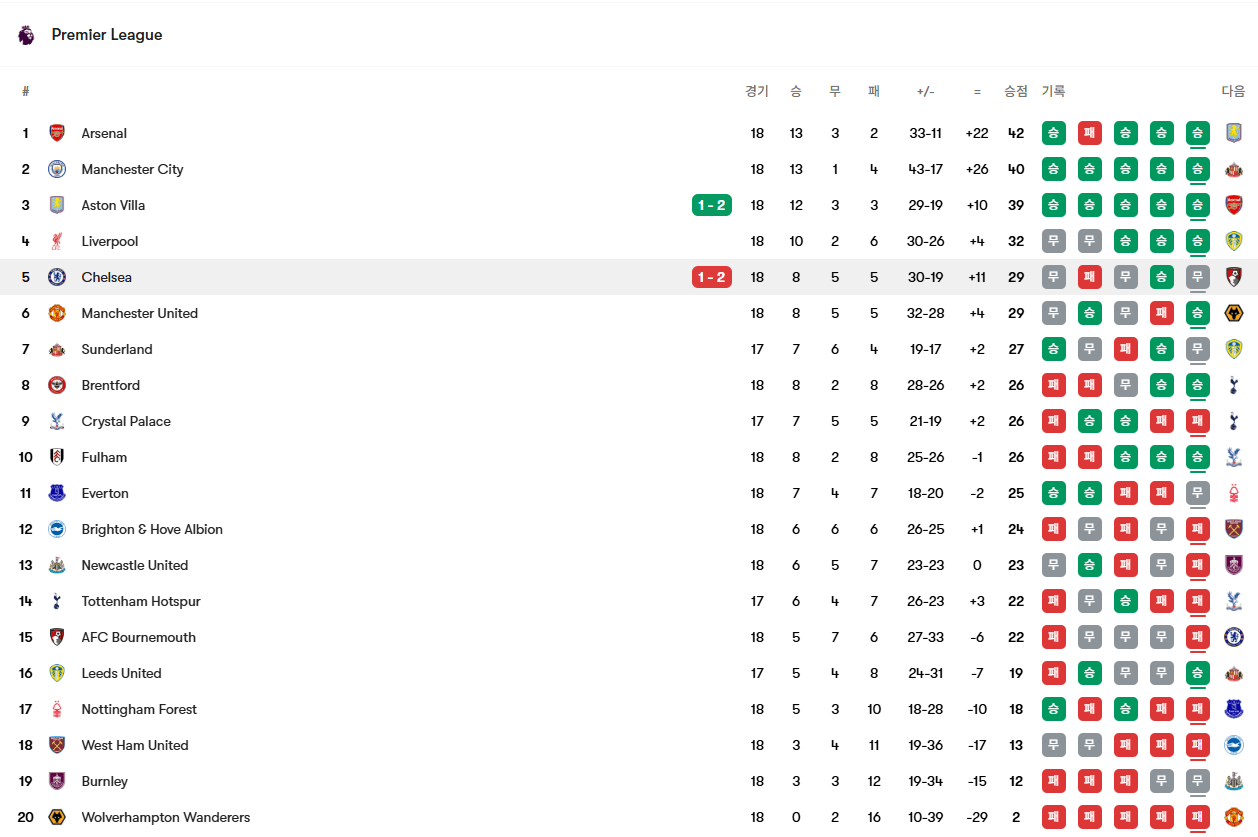Click the Everton club crest

57,493
